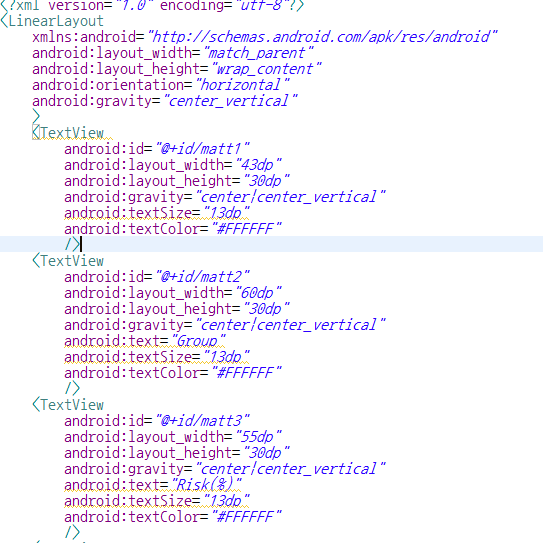Click the match_parent layout_width value
This screenshot has width=543, height=543.
coord(259,53)
